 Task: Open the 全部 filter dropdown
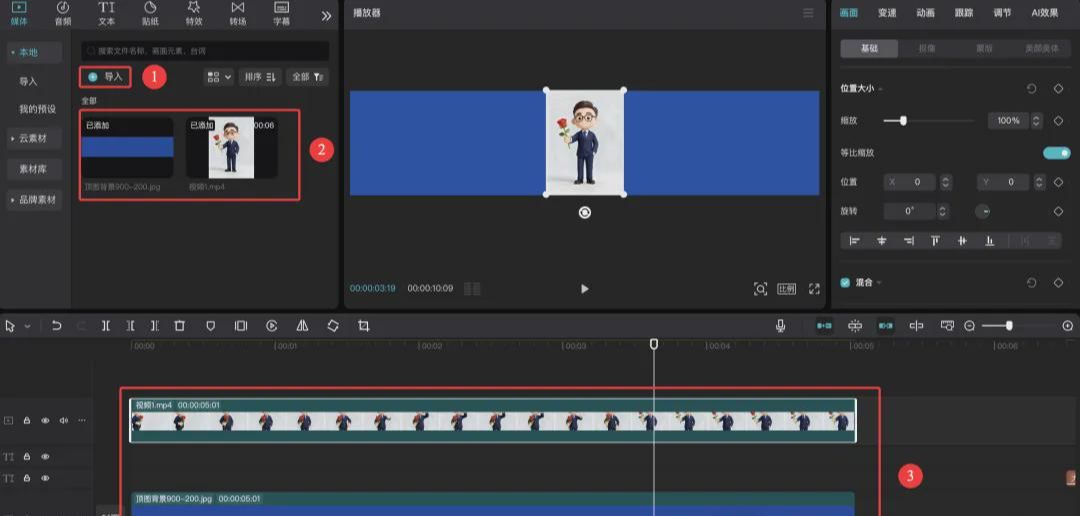tap(306, 77)
